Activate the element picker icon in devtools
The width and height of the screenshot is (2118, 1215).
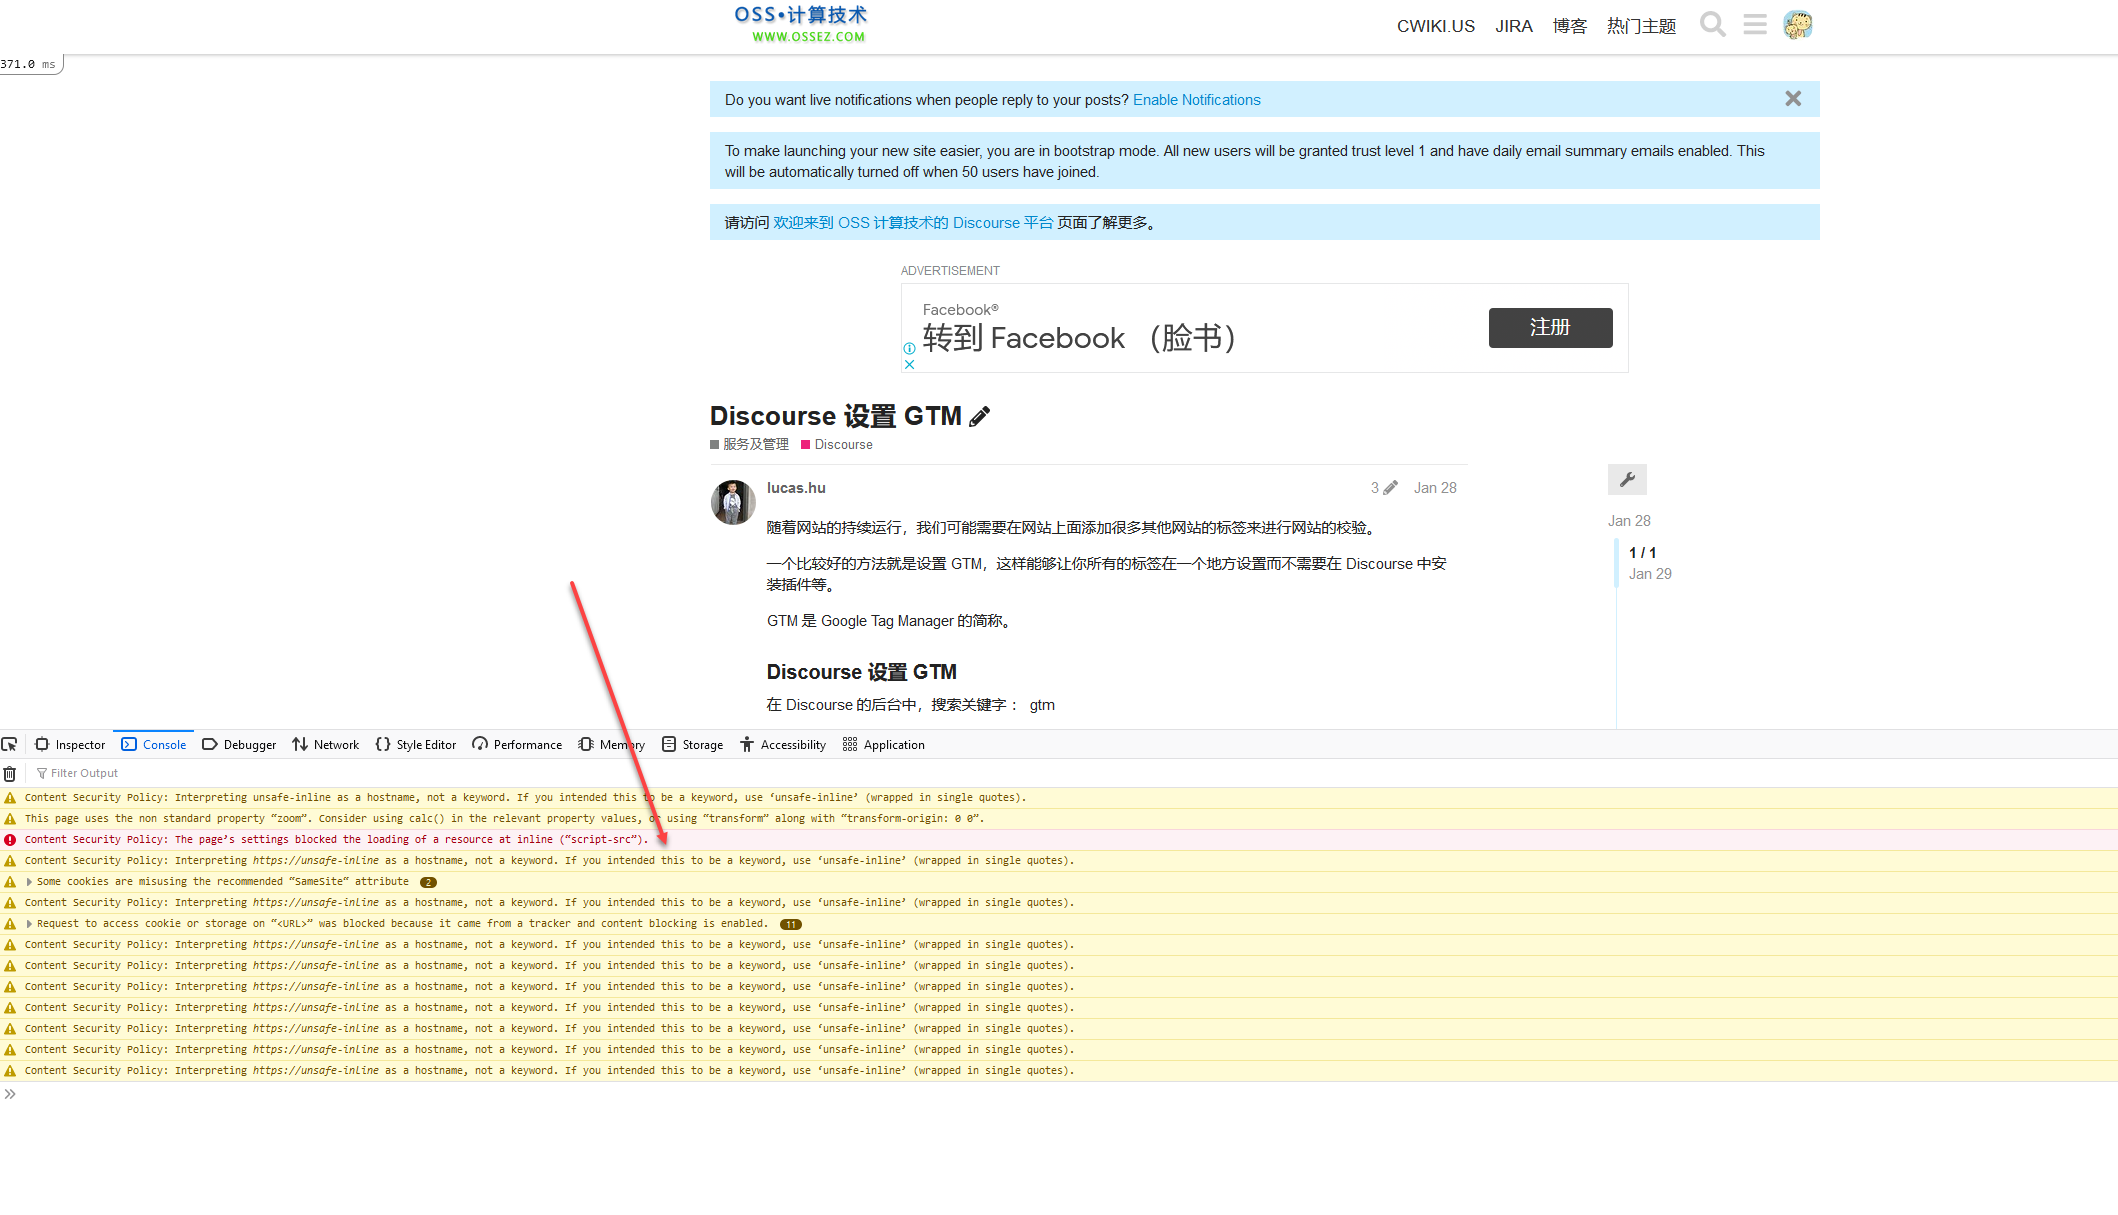pyautogui.click(x=10, y=745)
